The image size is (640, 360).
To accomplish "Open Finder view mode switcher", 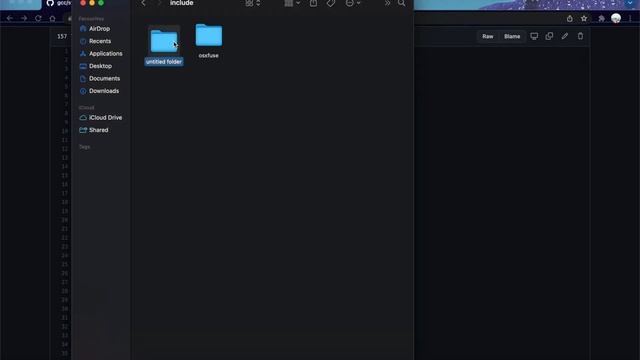I will 253,3.
